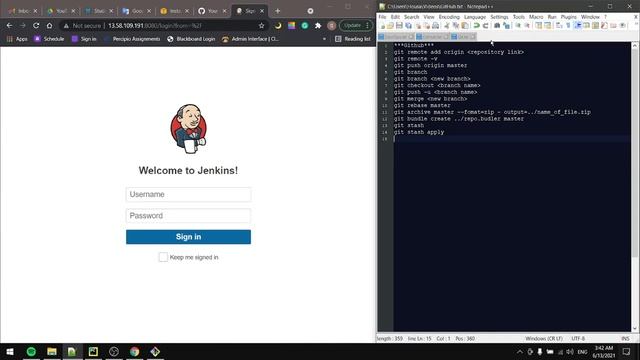640x360 pixels.
Task: Click the Notepad++ Paste toolbar icon
Action: click(465, 26)
